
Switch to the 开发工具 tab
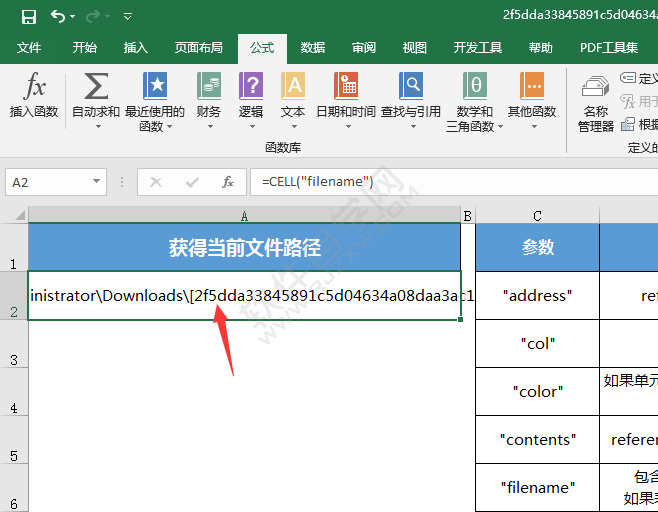478,48
